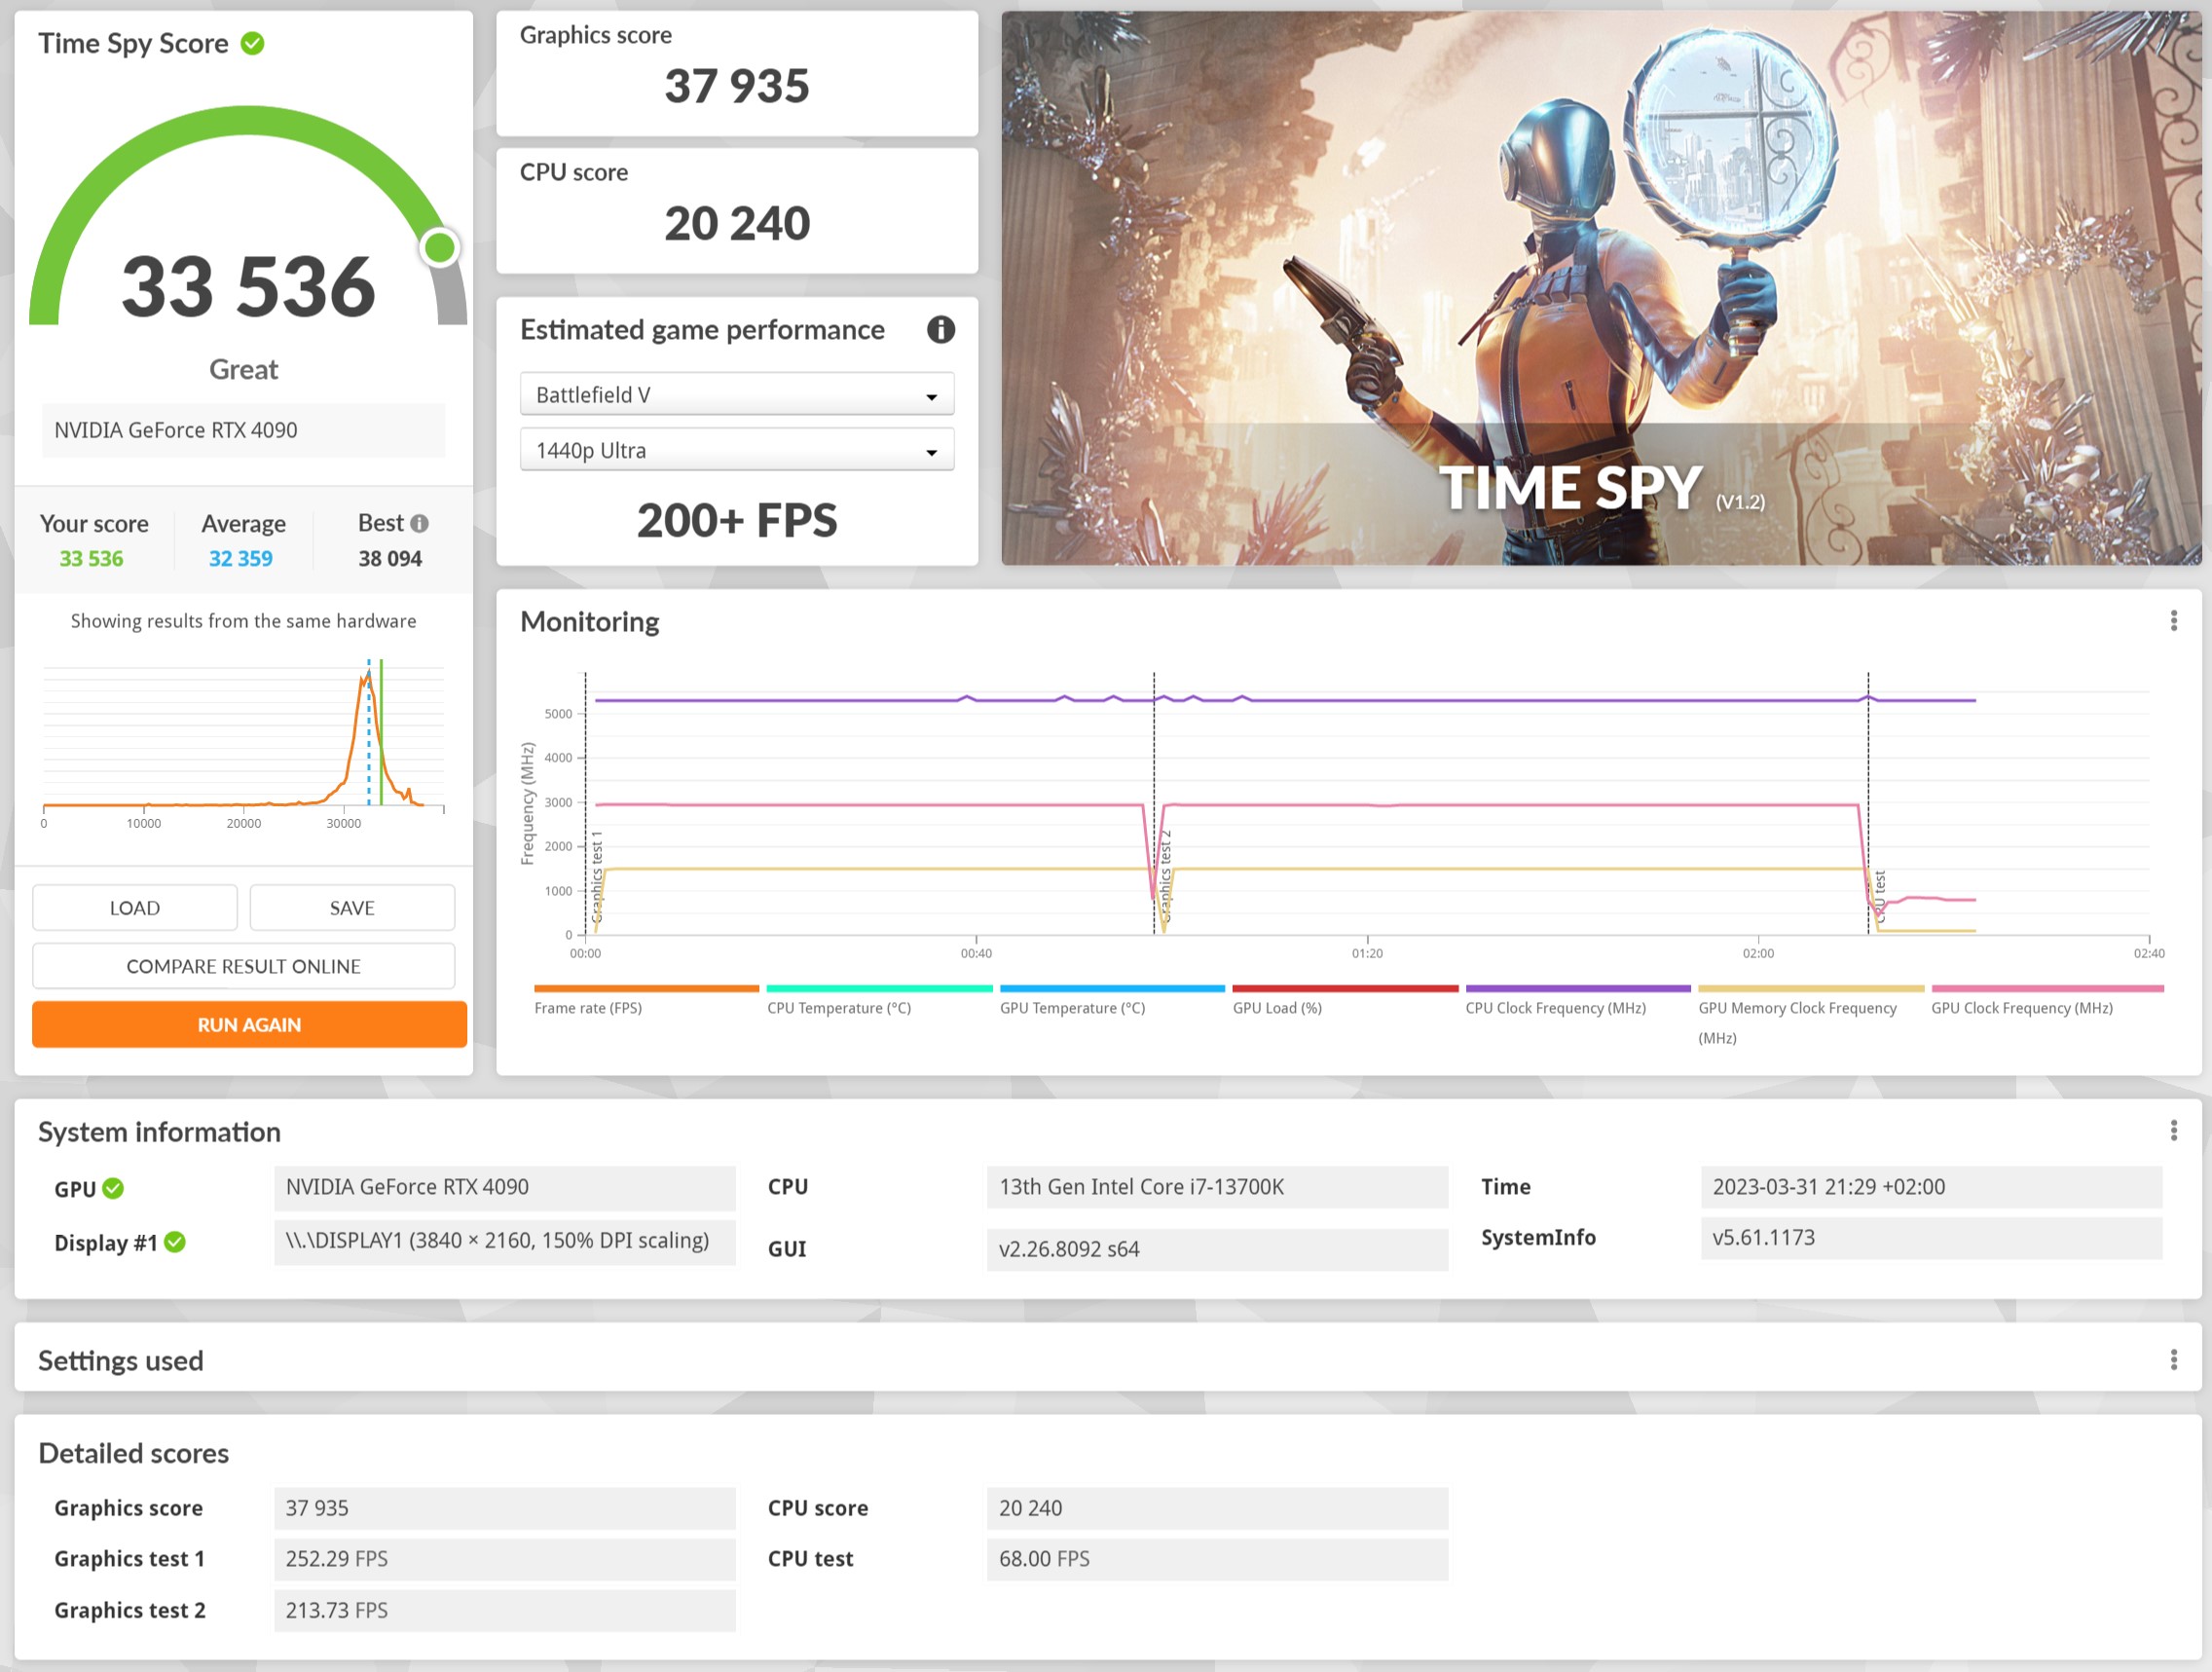
Task: Open the 1440p Ultra resolution dropdown
Action: tap(737, 451)
